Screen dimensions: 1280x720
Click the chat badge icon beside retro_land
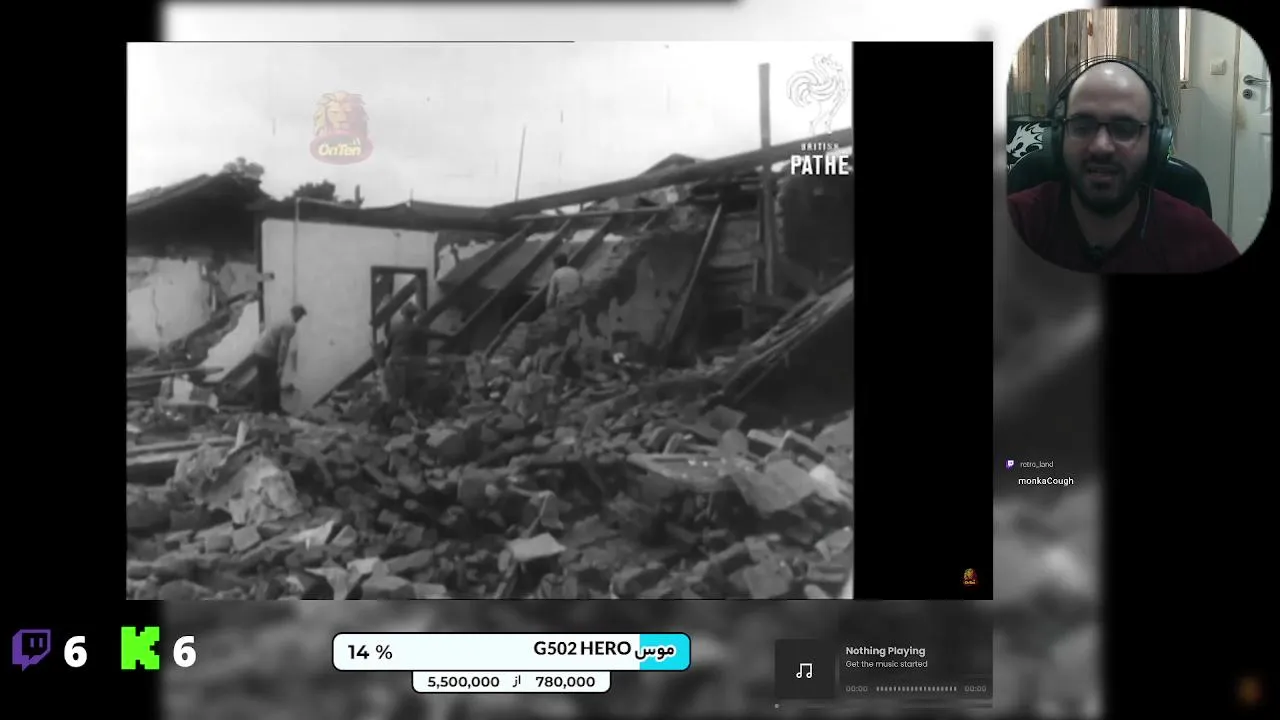[1010, 464]
